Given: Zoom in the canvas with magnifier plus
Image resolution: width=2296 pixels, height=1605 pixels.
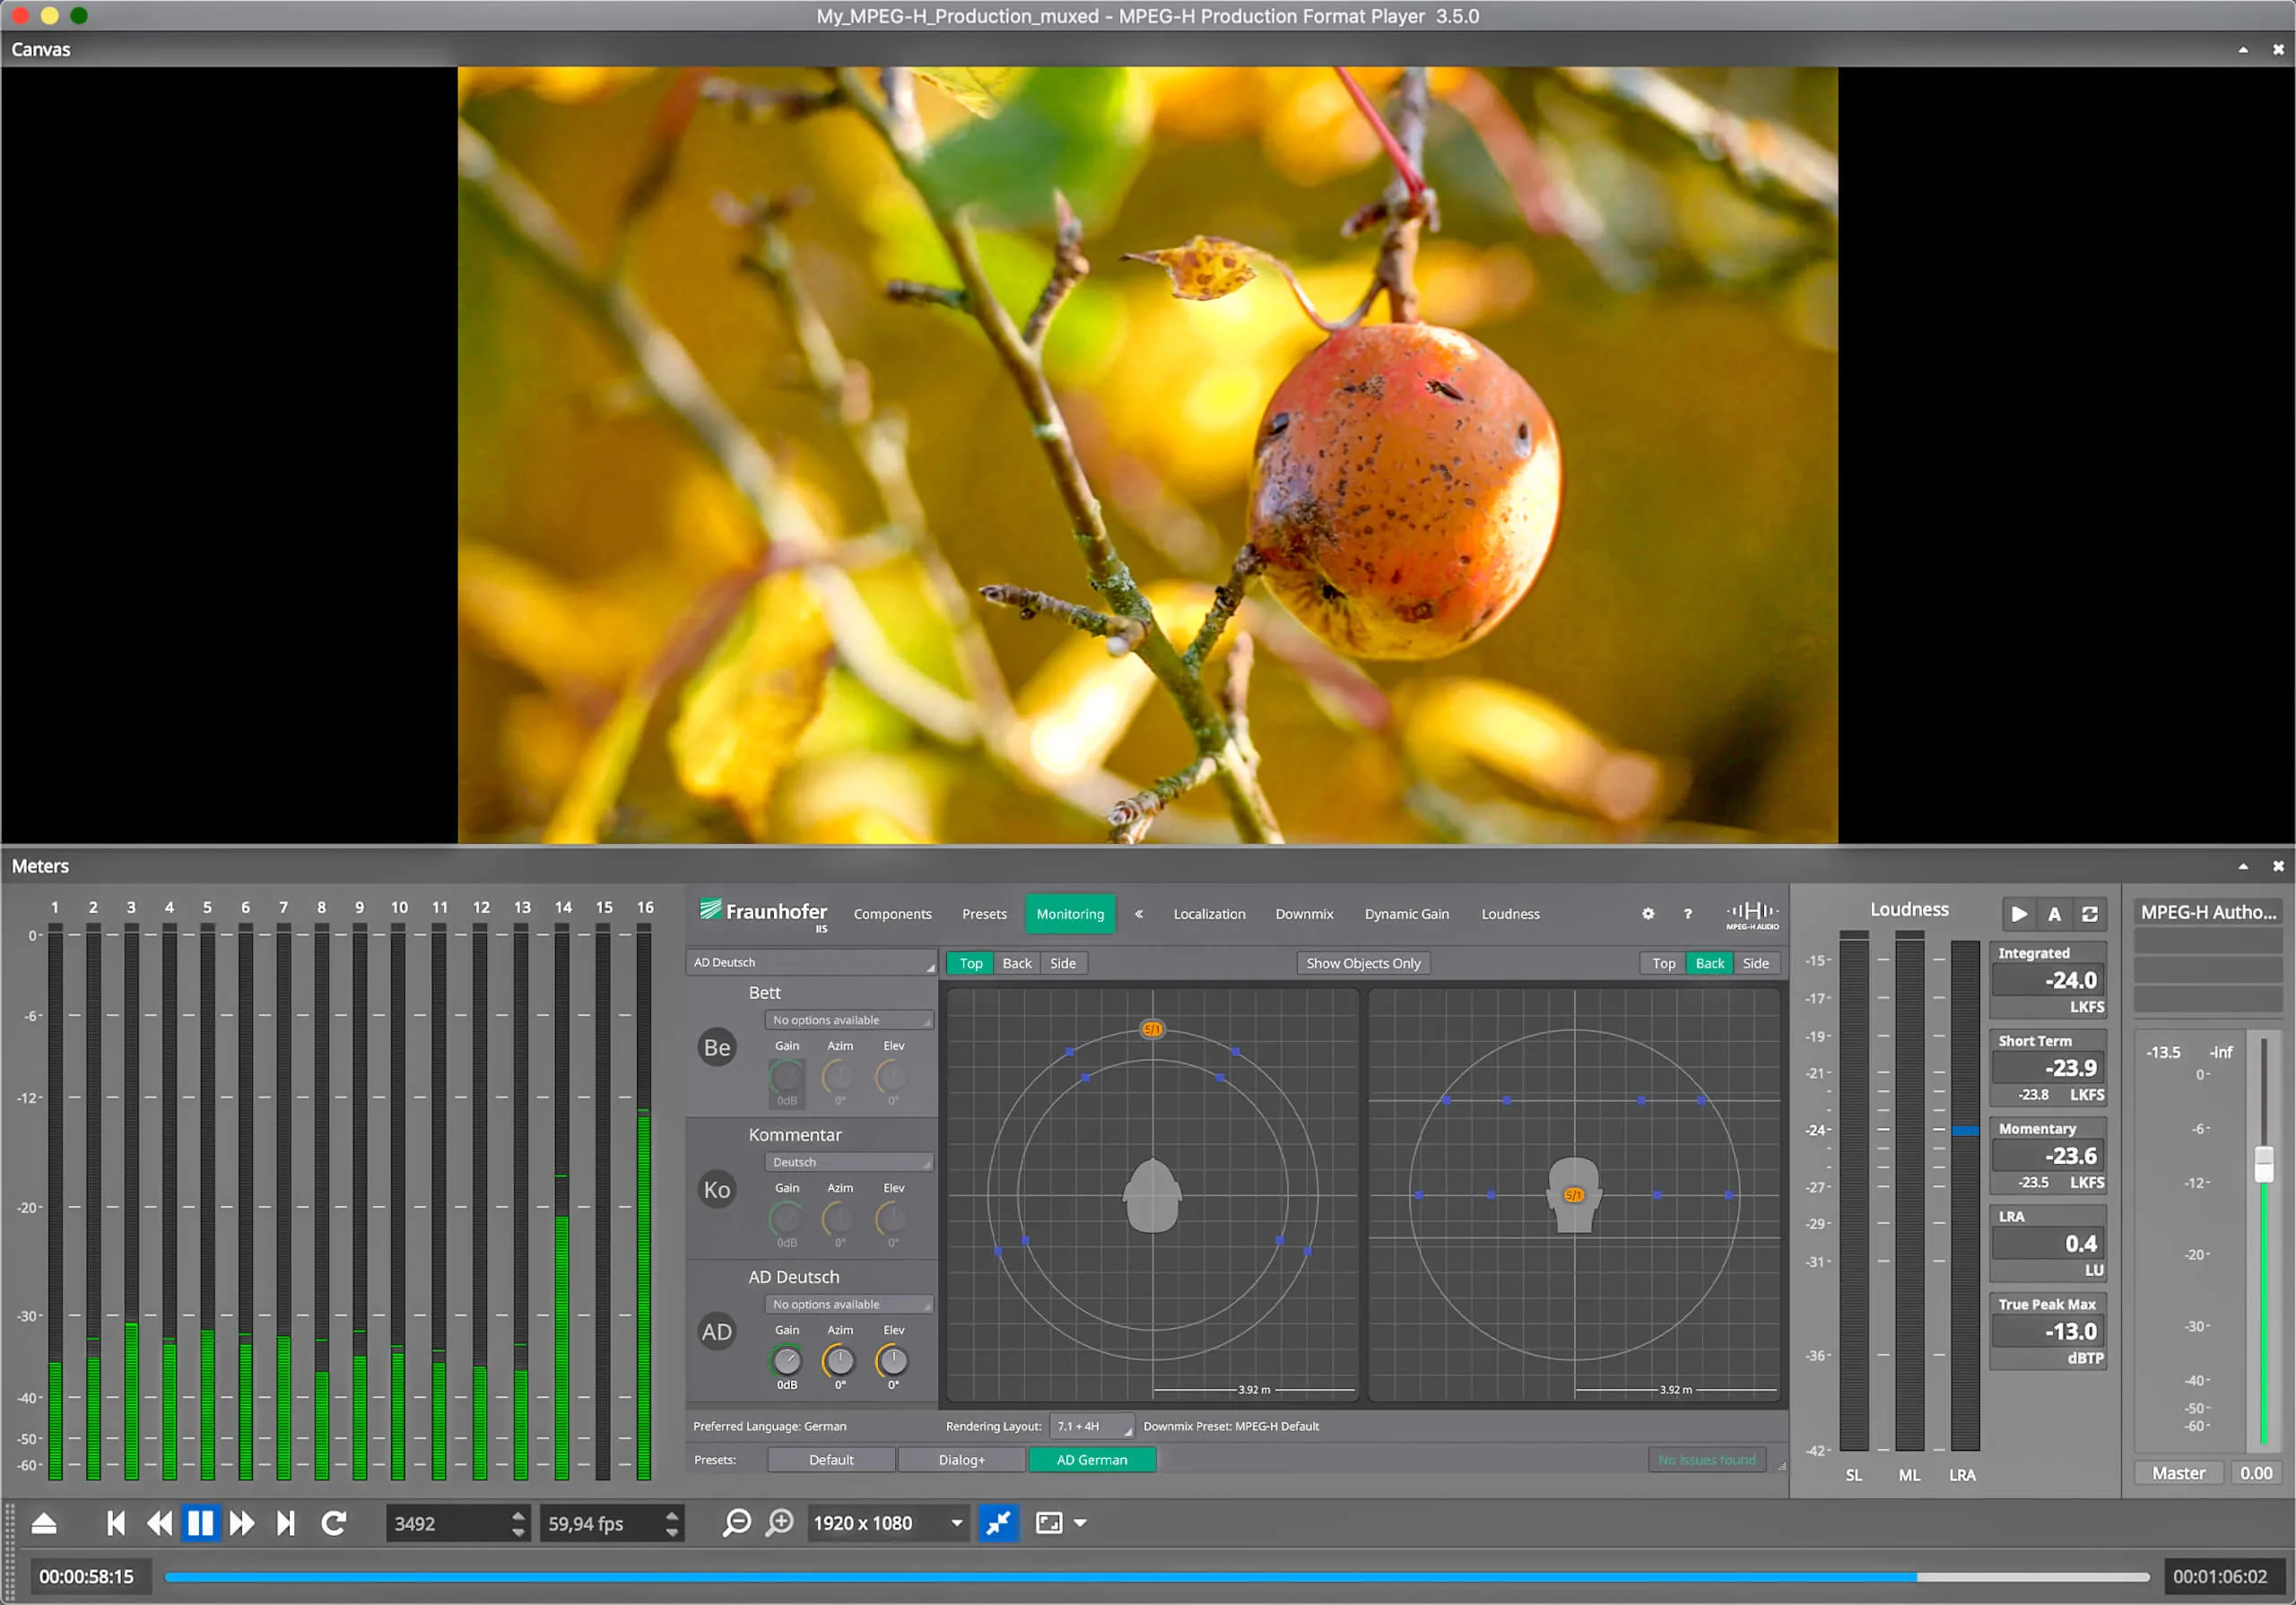Looking at the screenshot, I should [780, 1523].
